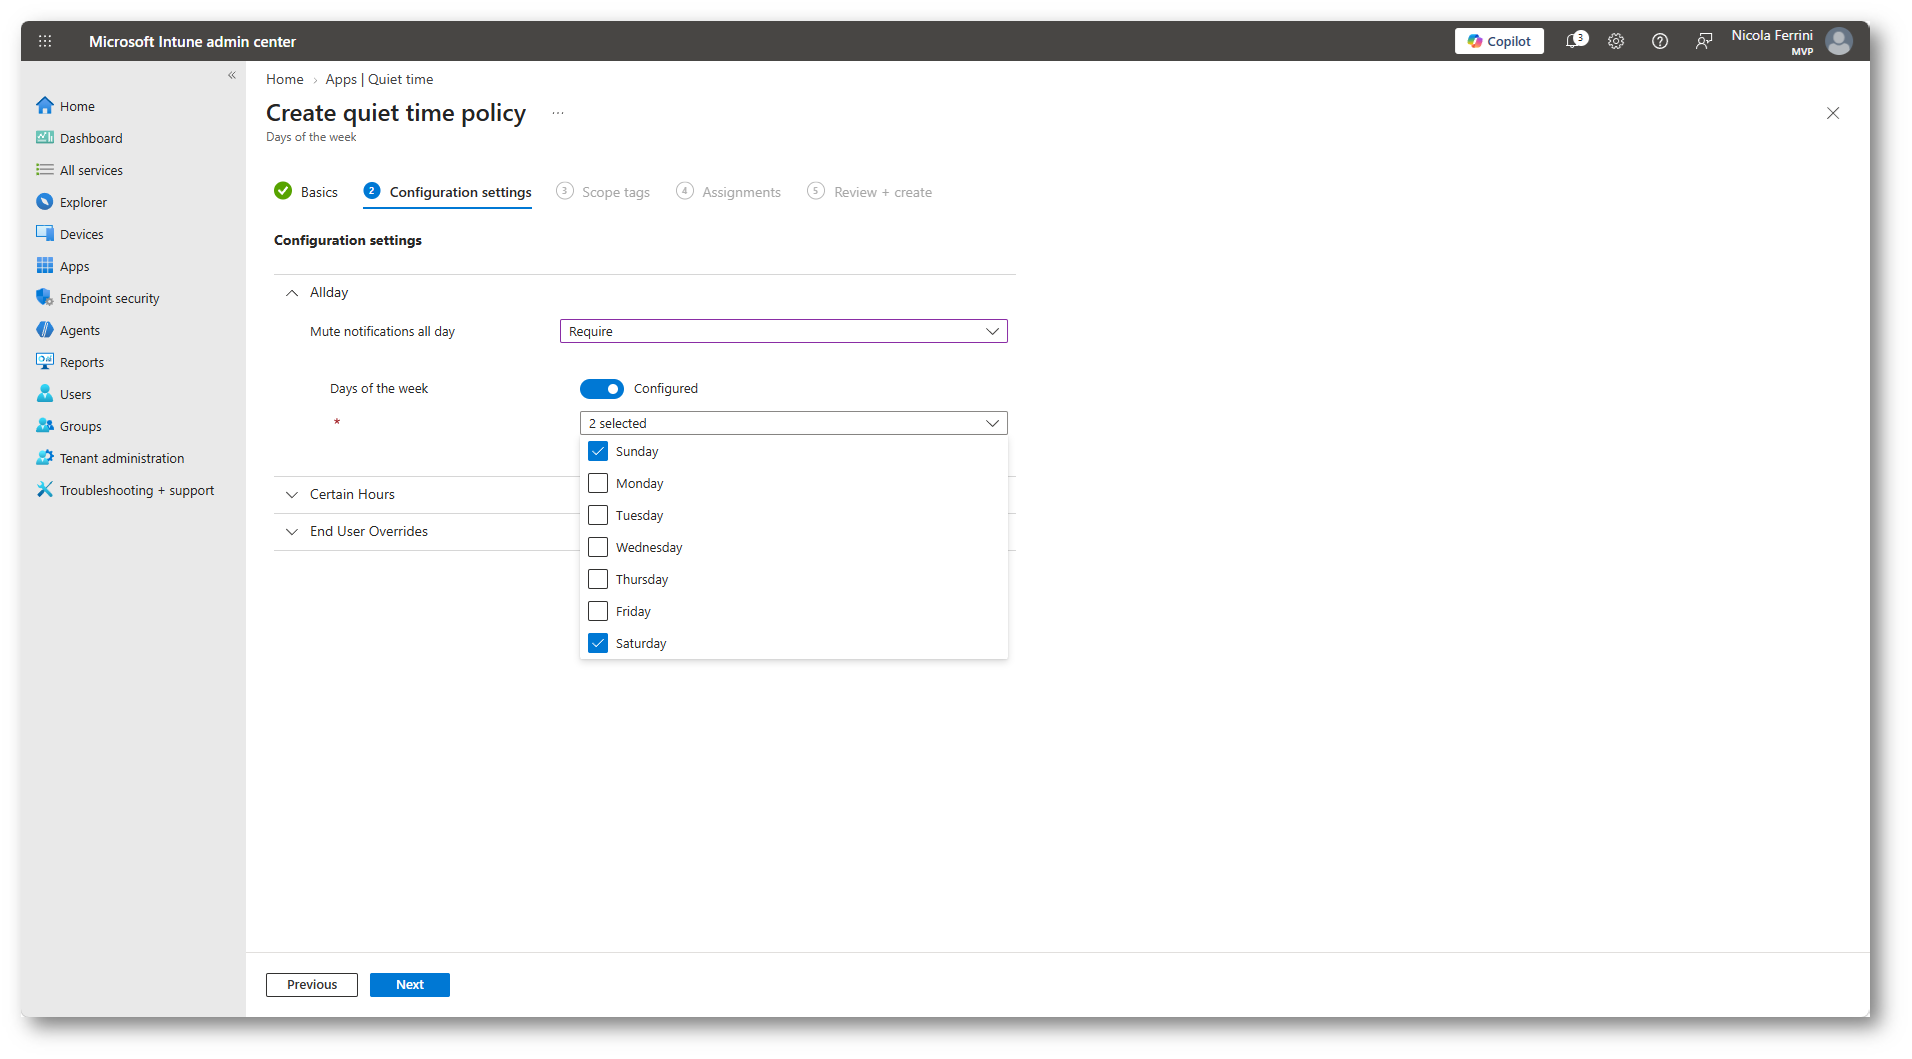Switch to Assignments tab
The height and width of the screenshot is (1059, 1912).
(728, 192)
